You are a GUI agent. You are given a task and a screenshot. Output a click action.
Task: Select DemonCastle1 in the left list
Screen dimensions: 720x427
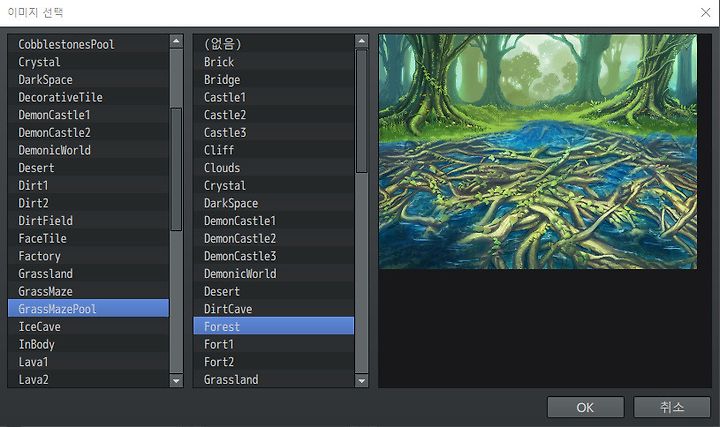[x=88, y=115]
